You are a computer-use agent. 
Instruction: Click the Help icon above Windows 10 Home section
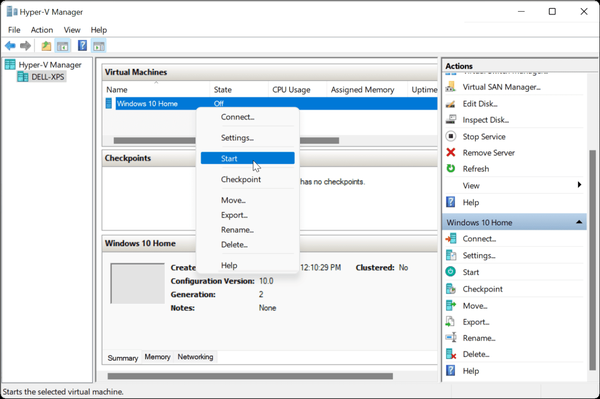[451, 202]
